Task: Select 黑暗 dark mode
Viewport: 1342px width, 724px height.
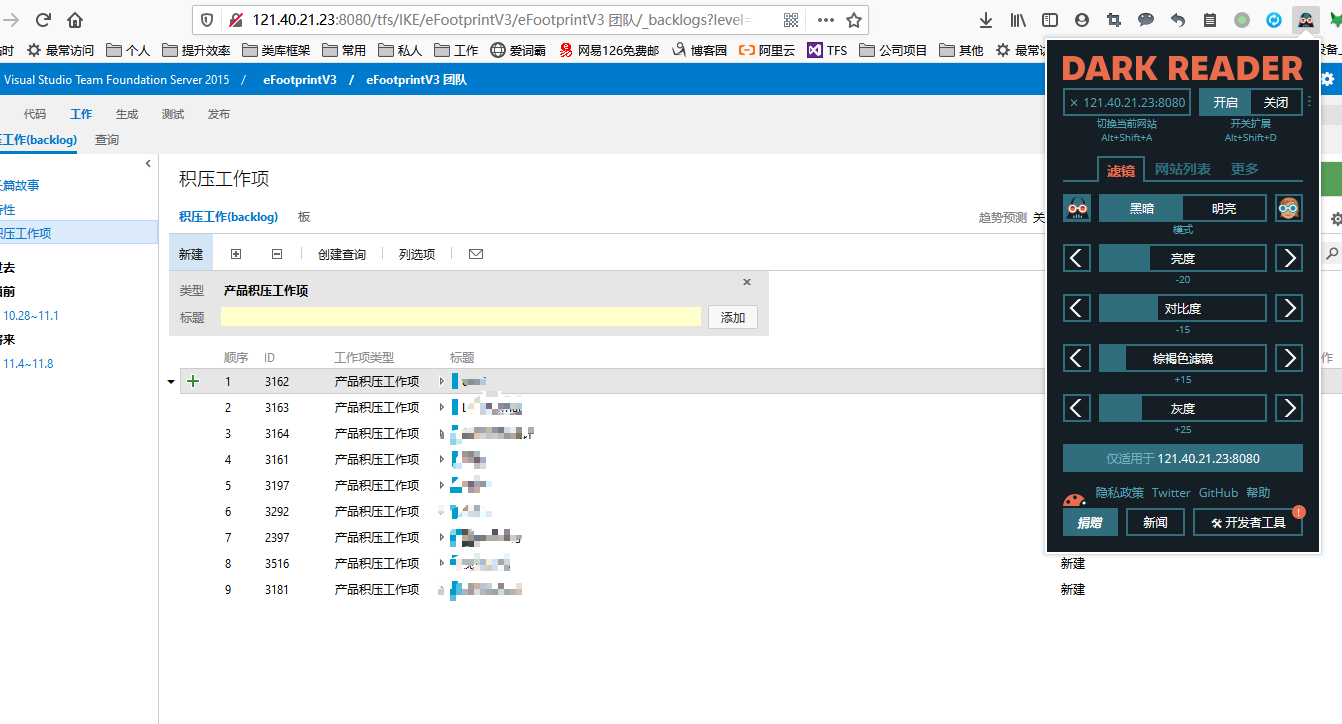Action: [x=1141, y=208]
